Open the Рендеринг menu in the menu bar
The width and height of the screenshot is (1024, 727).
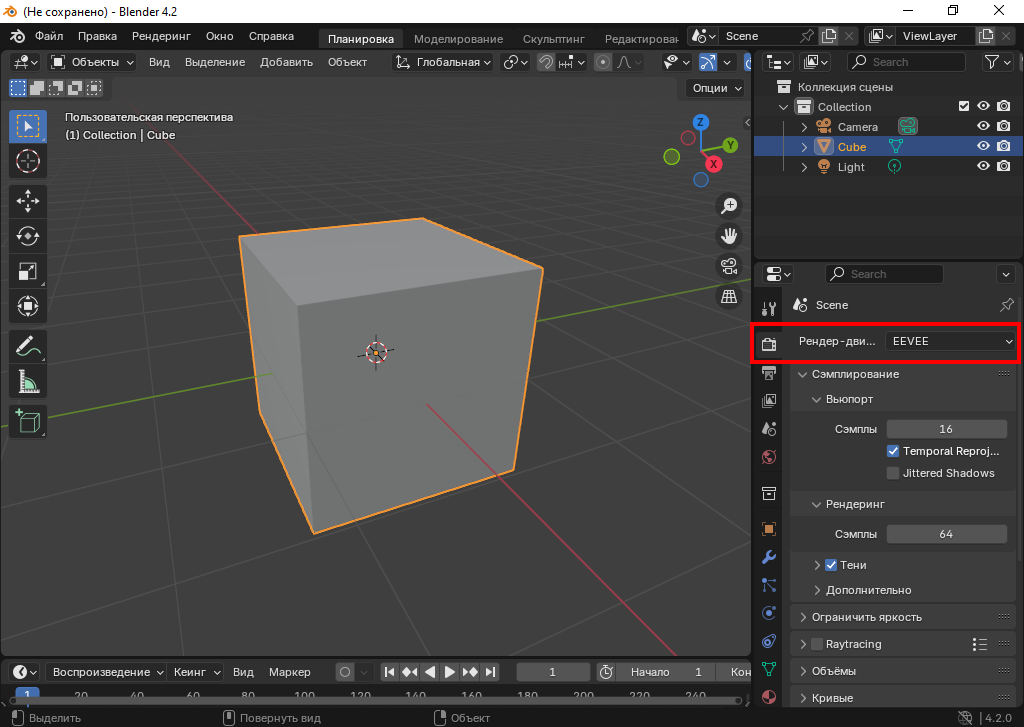click(161, 36)
